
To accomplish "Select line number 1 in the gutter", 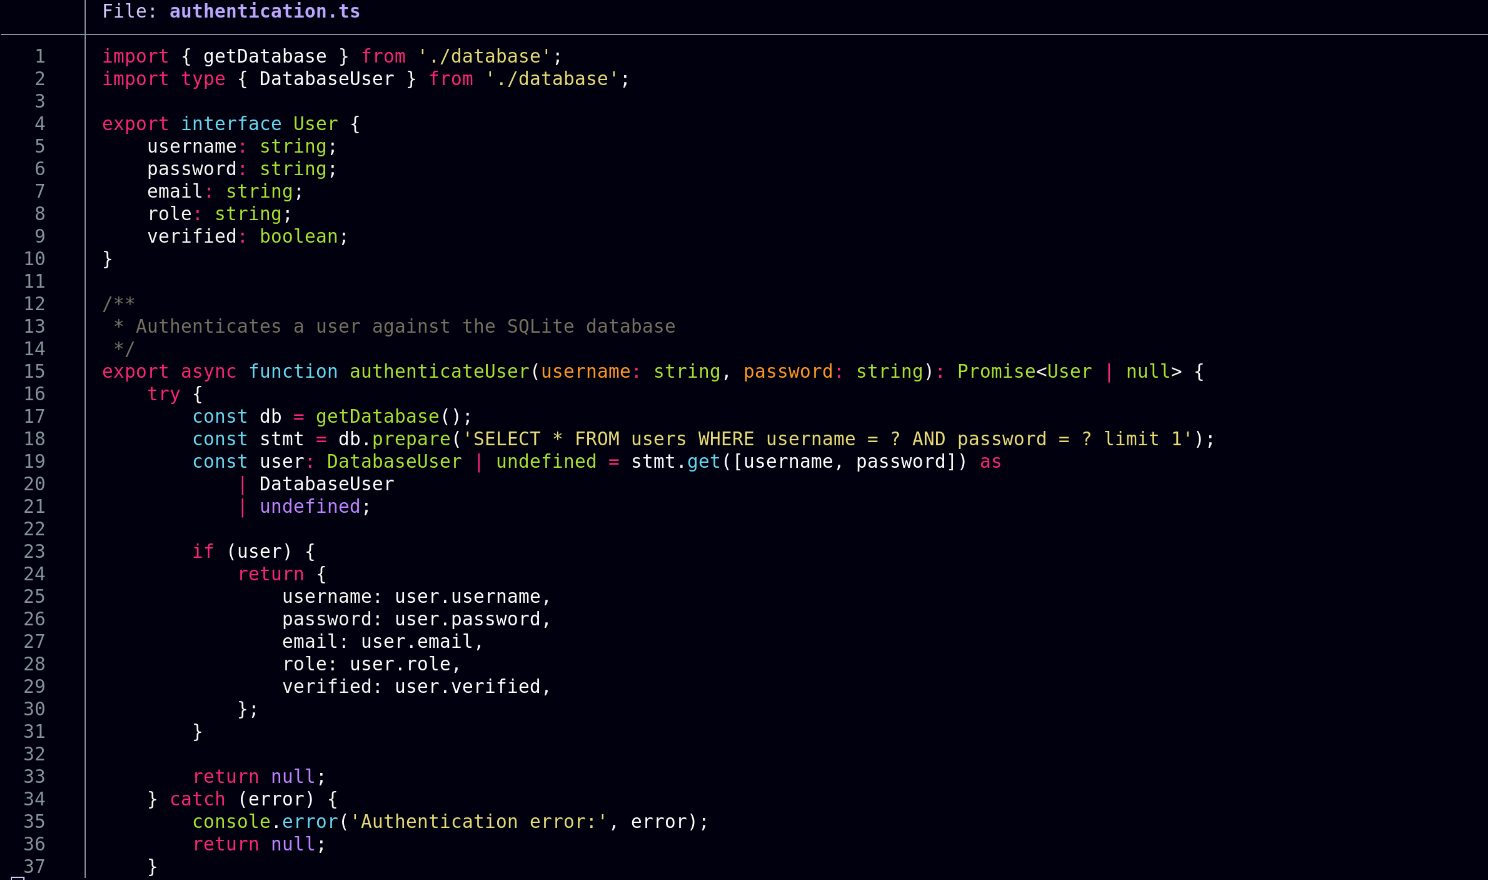I will click(x=40, y=57).
